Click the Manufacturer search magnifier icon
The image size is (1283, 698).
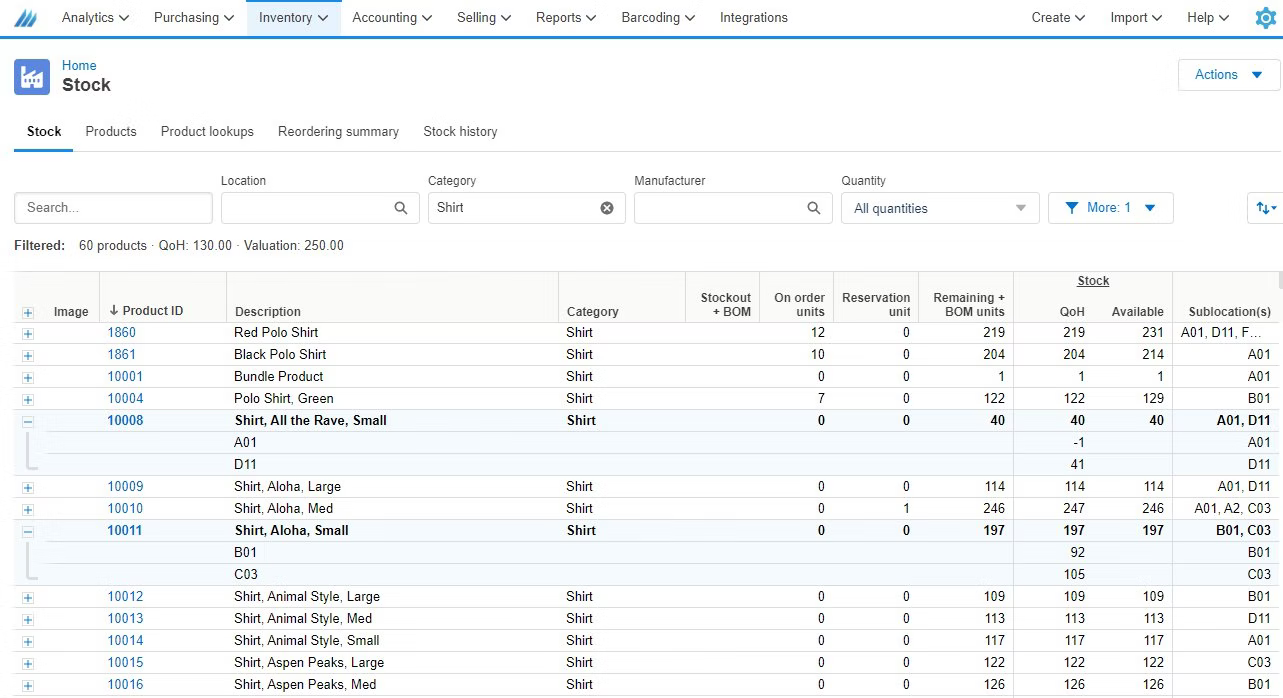[x=813, y=208]
